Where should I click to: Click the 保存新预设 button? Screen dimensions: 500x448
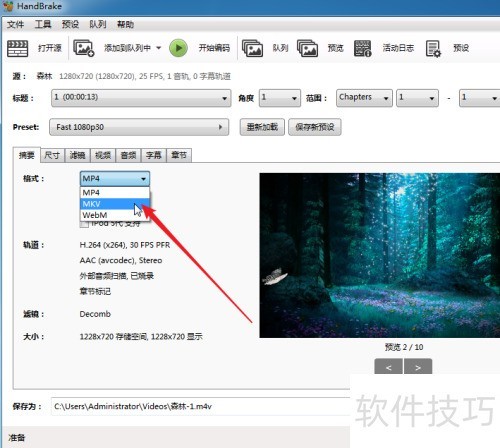click(x=315, y=127)
